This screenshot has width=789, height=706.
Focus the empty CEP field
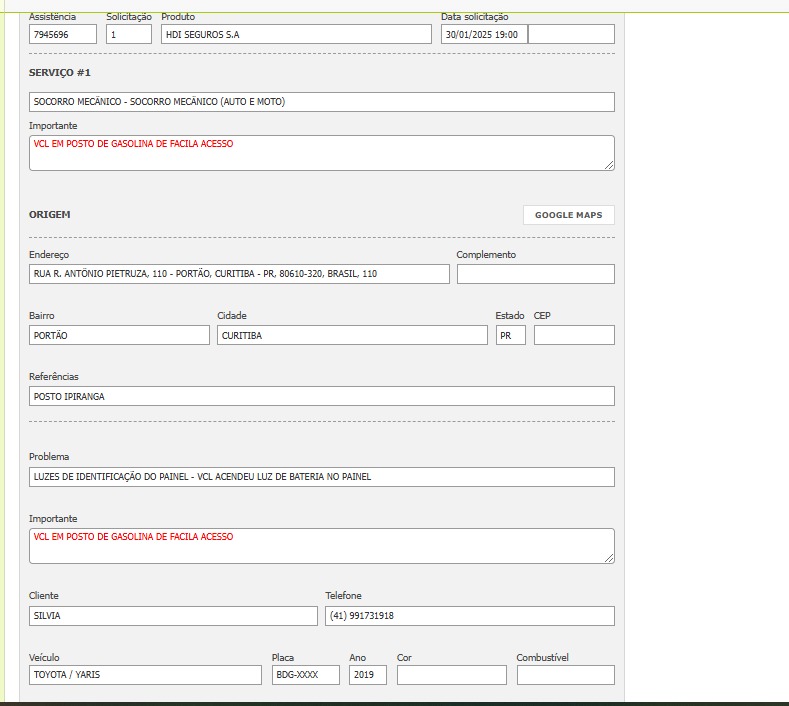[574, 335]
